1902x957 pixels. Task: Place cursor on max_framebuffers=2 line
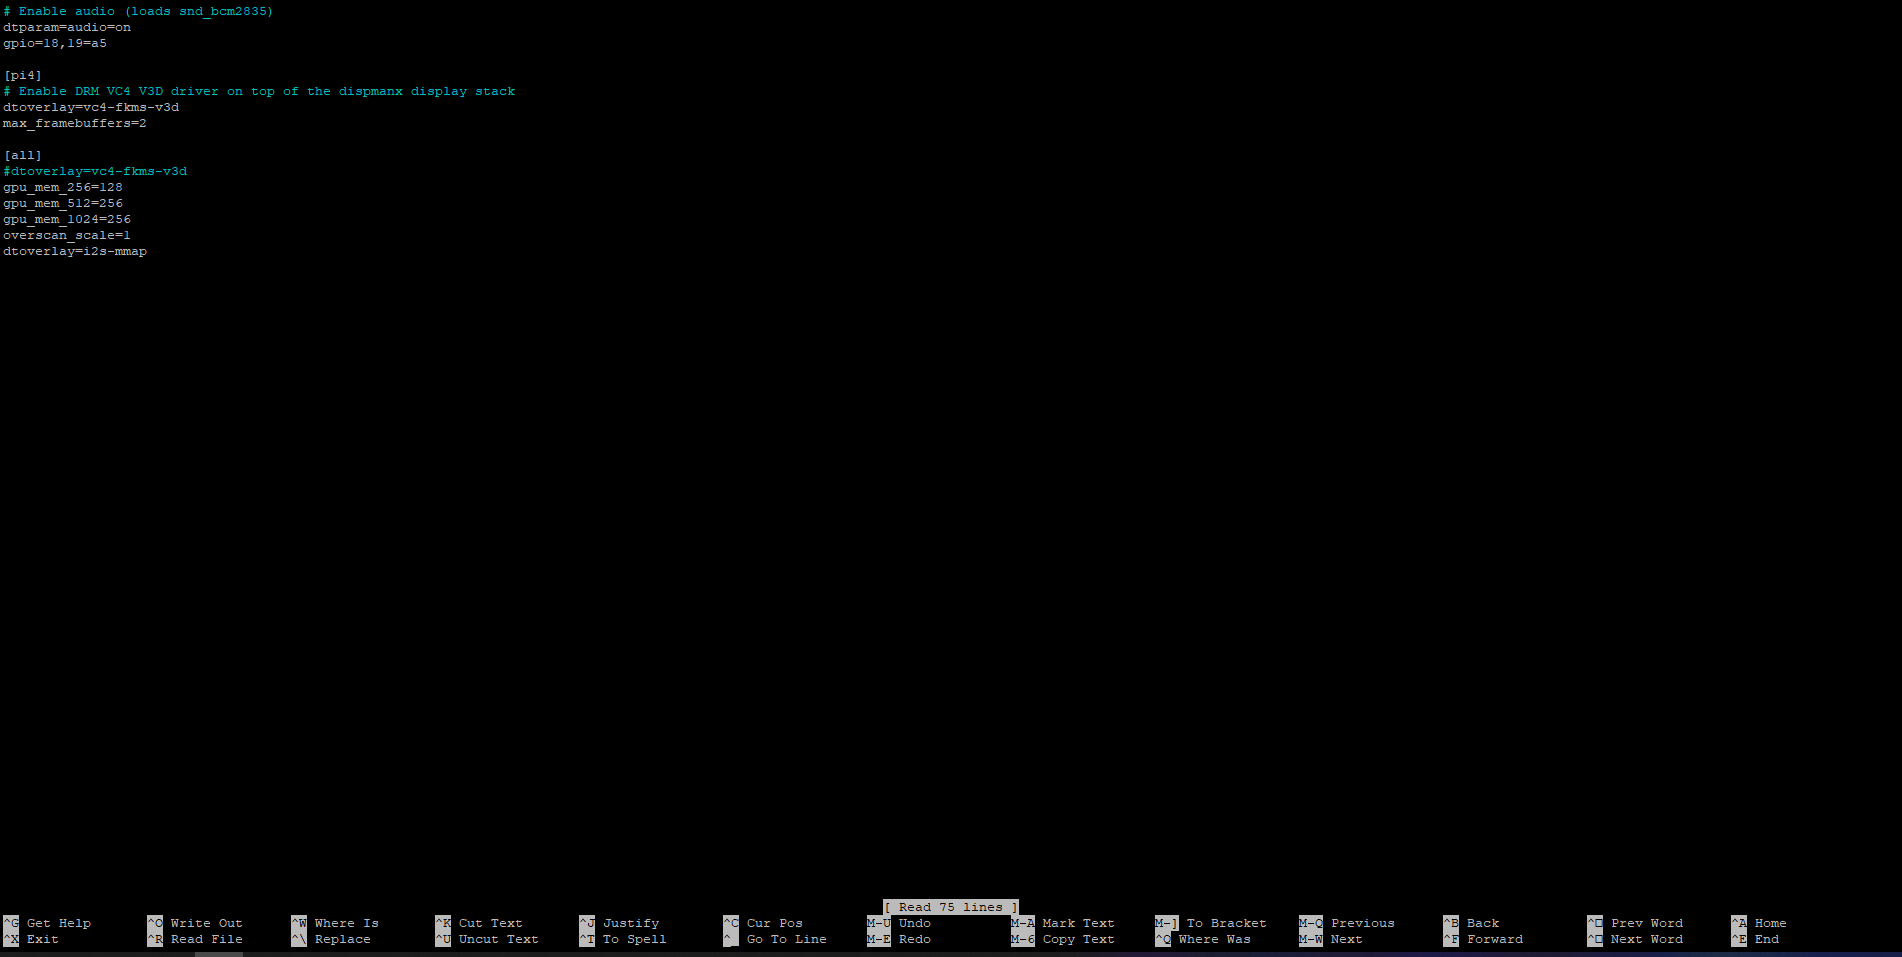pos(75,123)
